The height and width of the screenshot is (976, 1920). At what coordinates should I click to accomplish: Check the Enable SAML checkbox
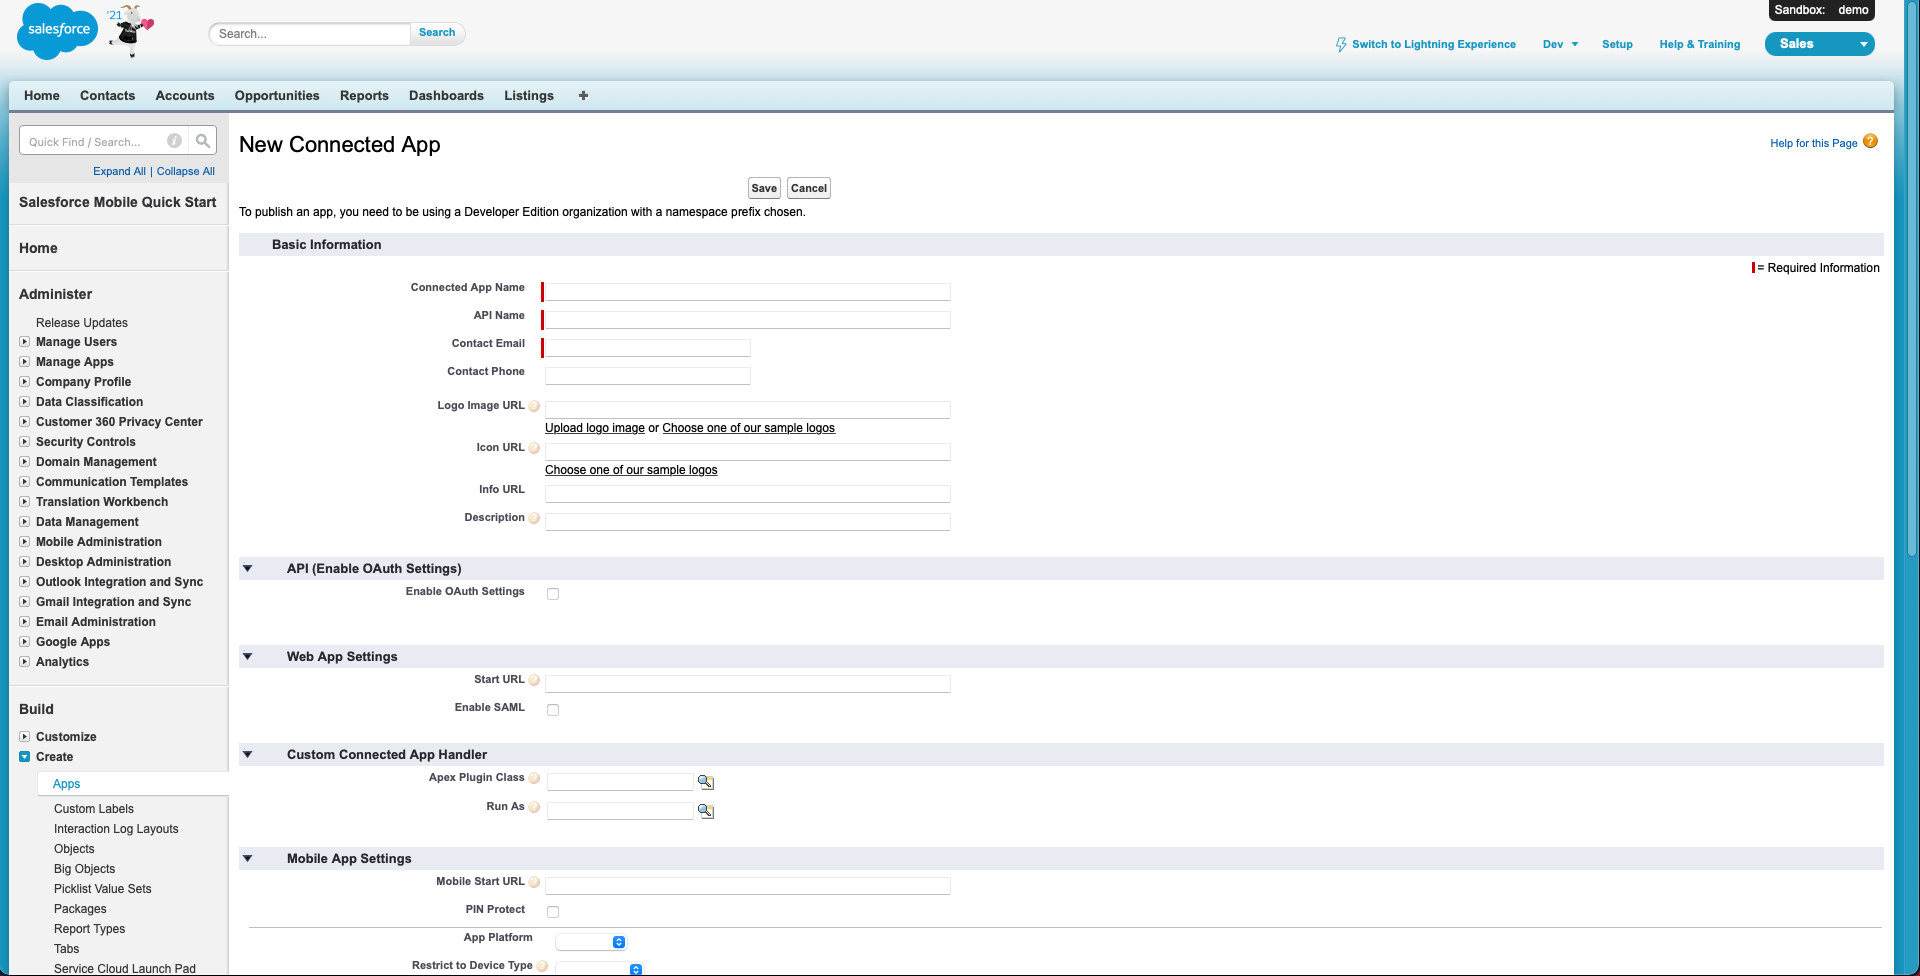[553, 710]
